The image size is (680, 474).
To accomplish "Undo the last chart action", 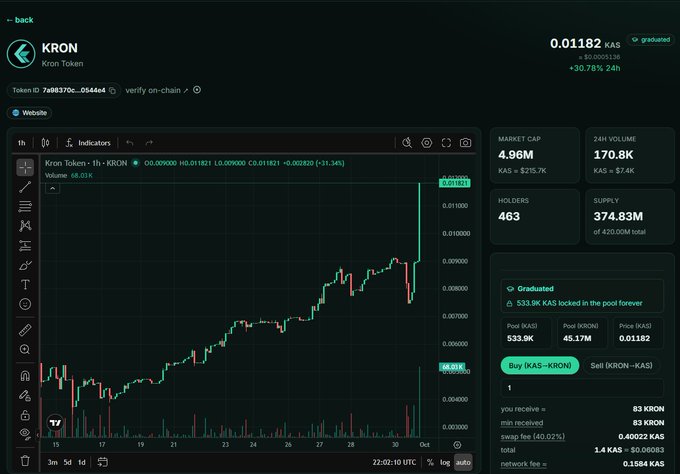I will (x=130, y=143).
